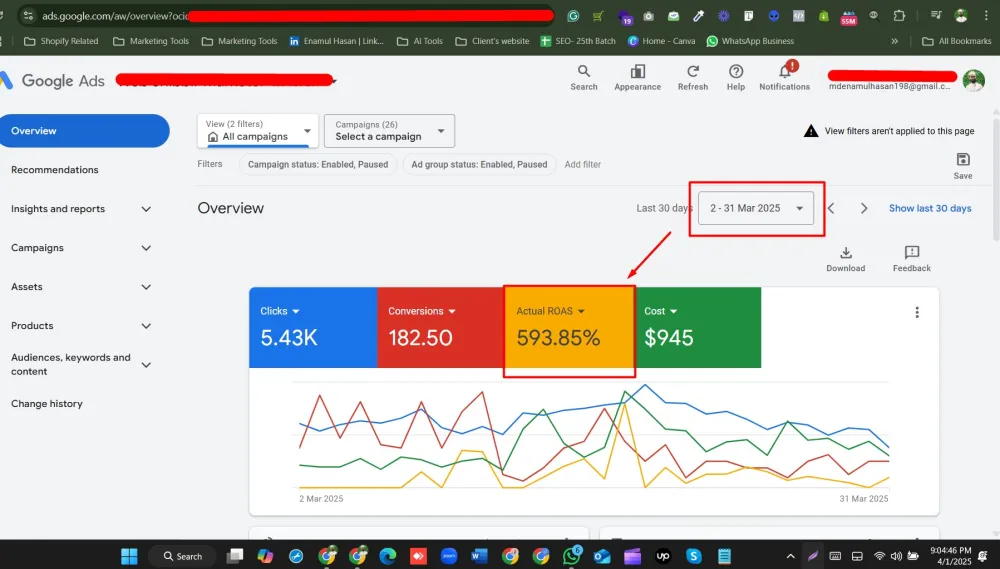Go to the previous date range arrow
1000x569 pixels.
pyautogui.click(x=830, y=209)
